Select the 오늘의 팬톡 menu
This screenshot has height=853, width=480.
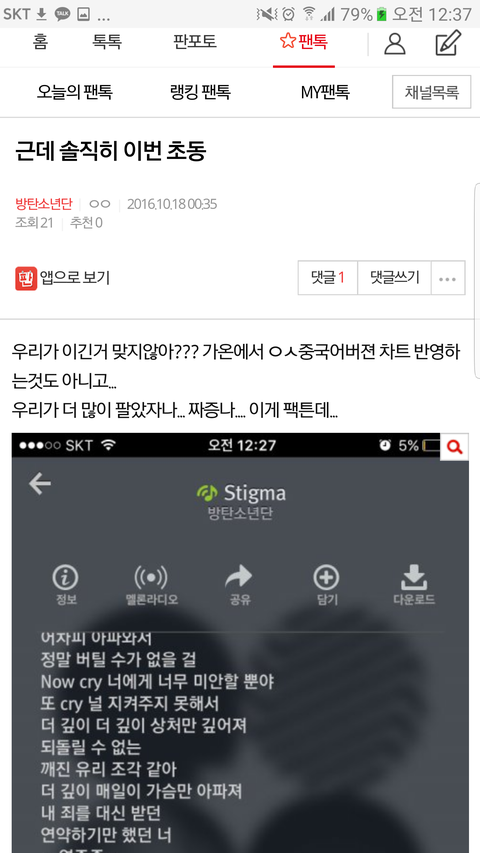(75, 92)
